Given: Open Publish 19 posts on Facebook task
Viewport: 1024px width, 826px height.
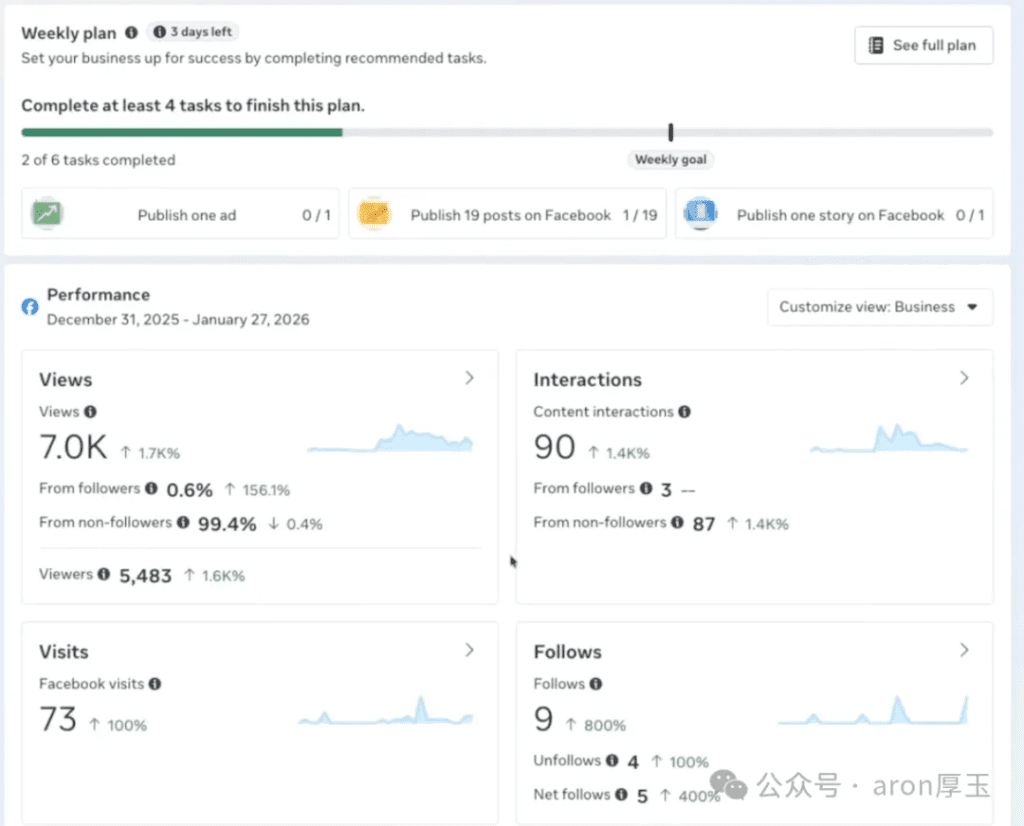Looking at the screenshot, I should pos(508,214).
